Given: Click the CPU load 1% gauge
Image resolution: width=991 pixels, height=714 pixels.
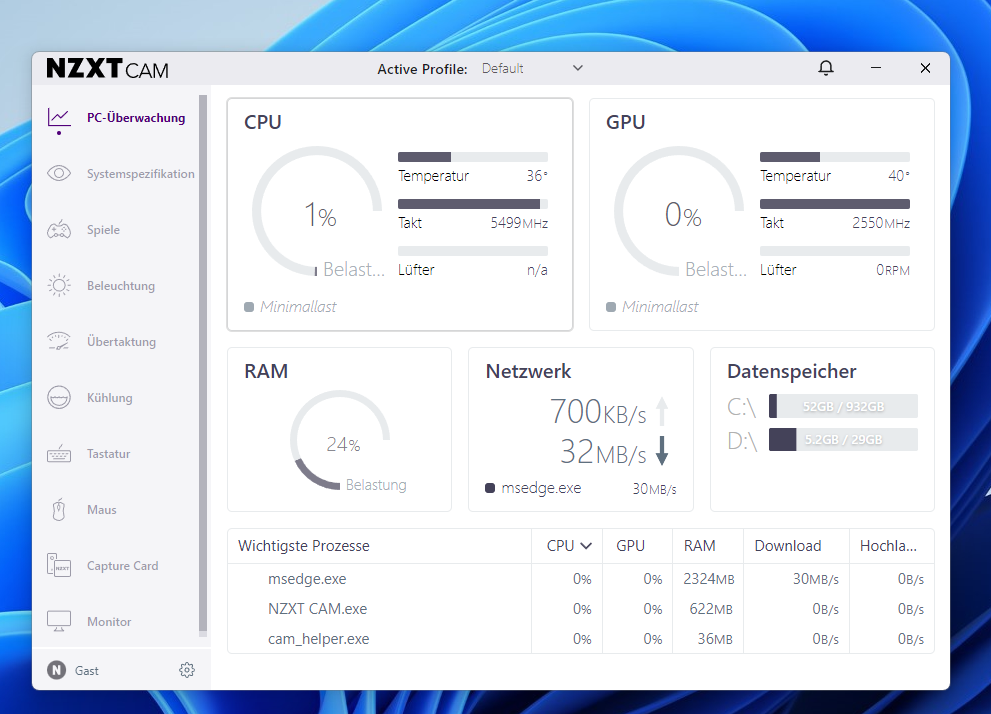Looking at the screenshot, I should coord(318,212).
